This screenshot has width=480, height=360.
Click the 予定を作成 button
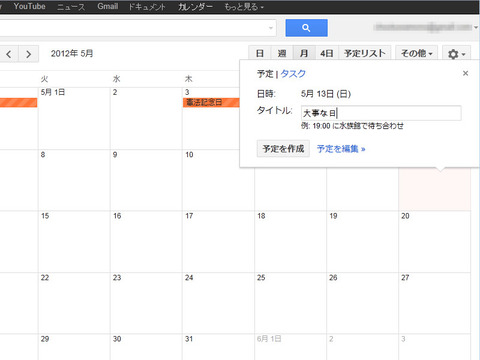(x=283, y=149)
